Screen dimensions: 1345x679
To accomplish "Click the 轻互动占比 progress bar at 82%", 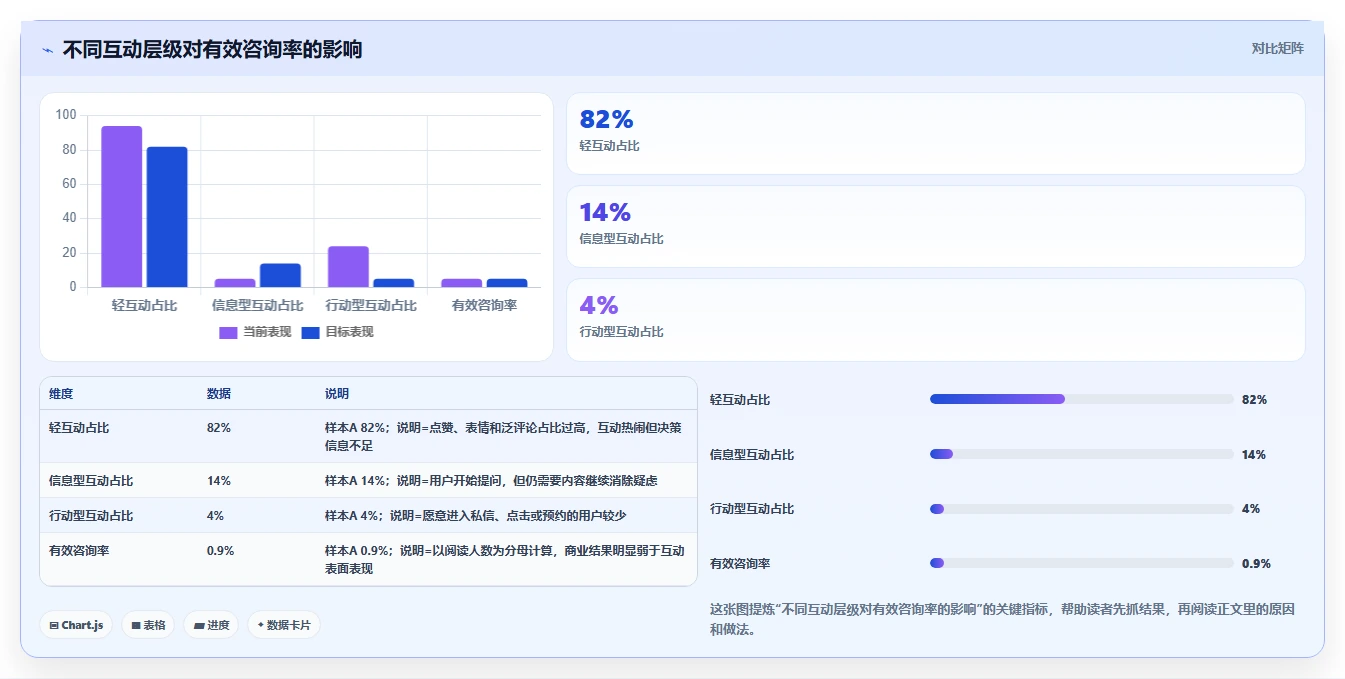I will tap(1082, 399).
